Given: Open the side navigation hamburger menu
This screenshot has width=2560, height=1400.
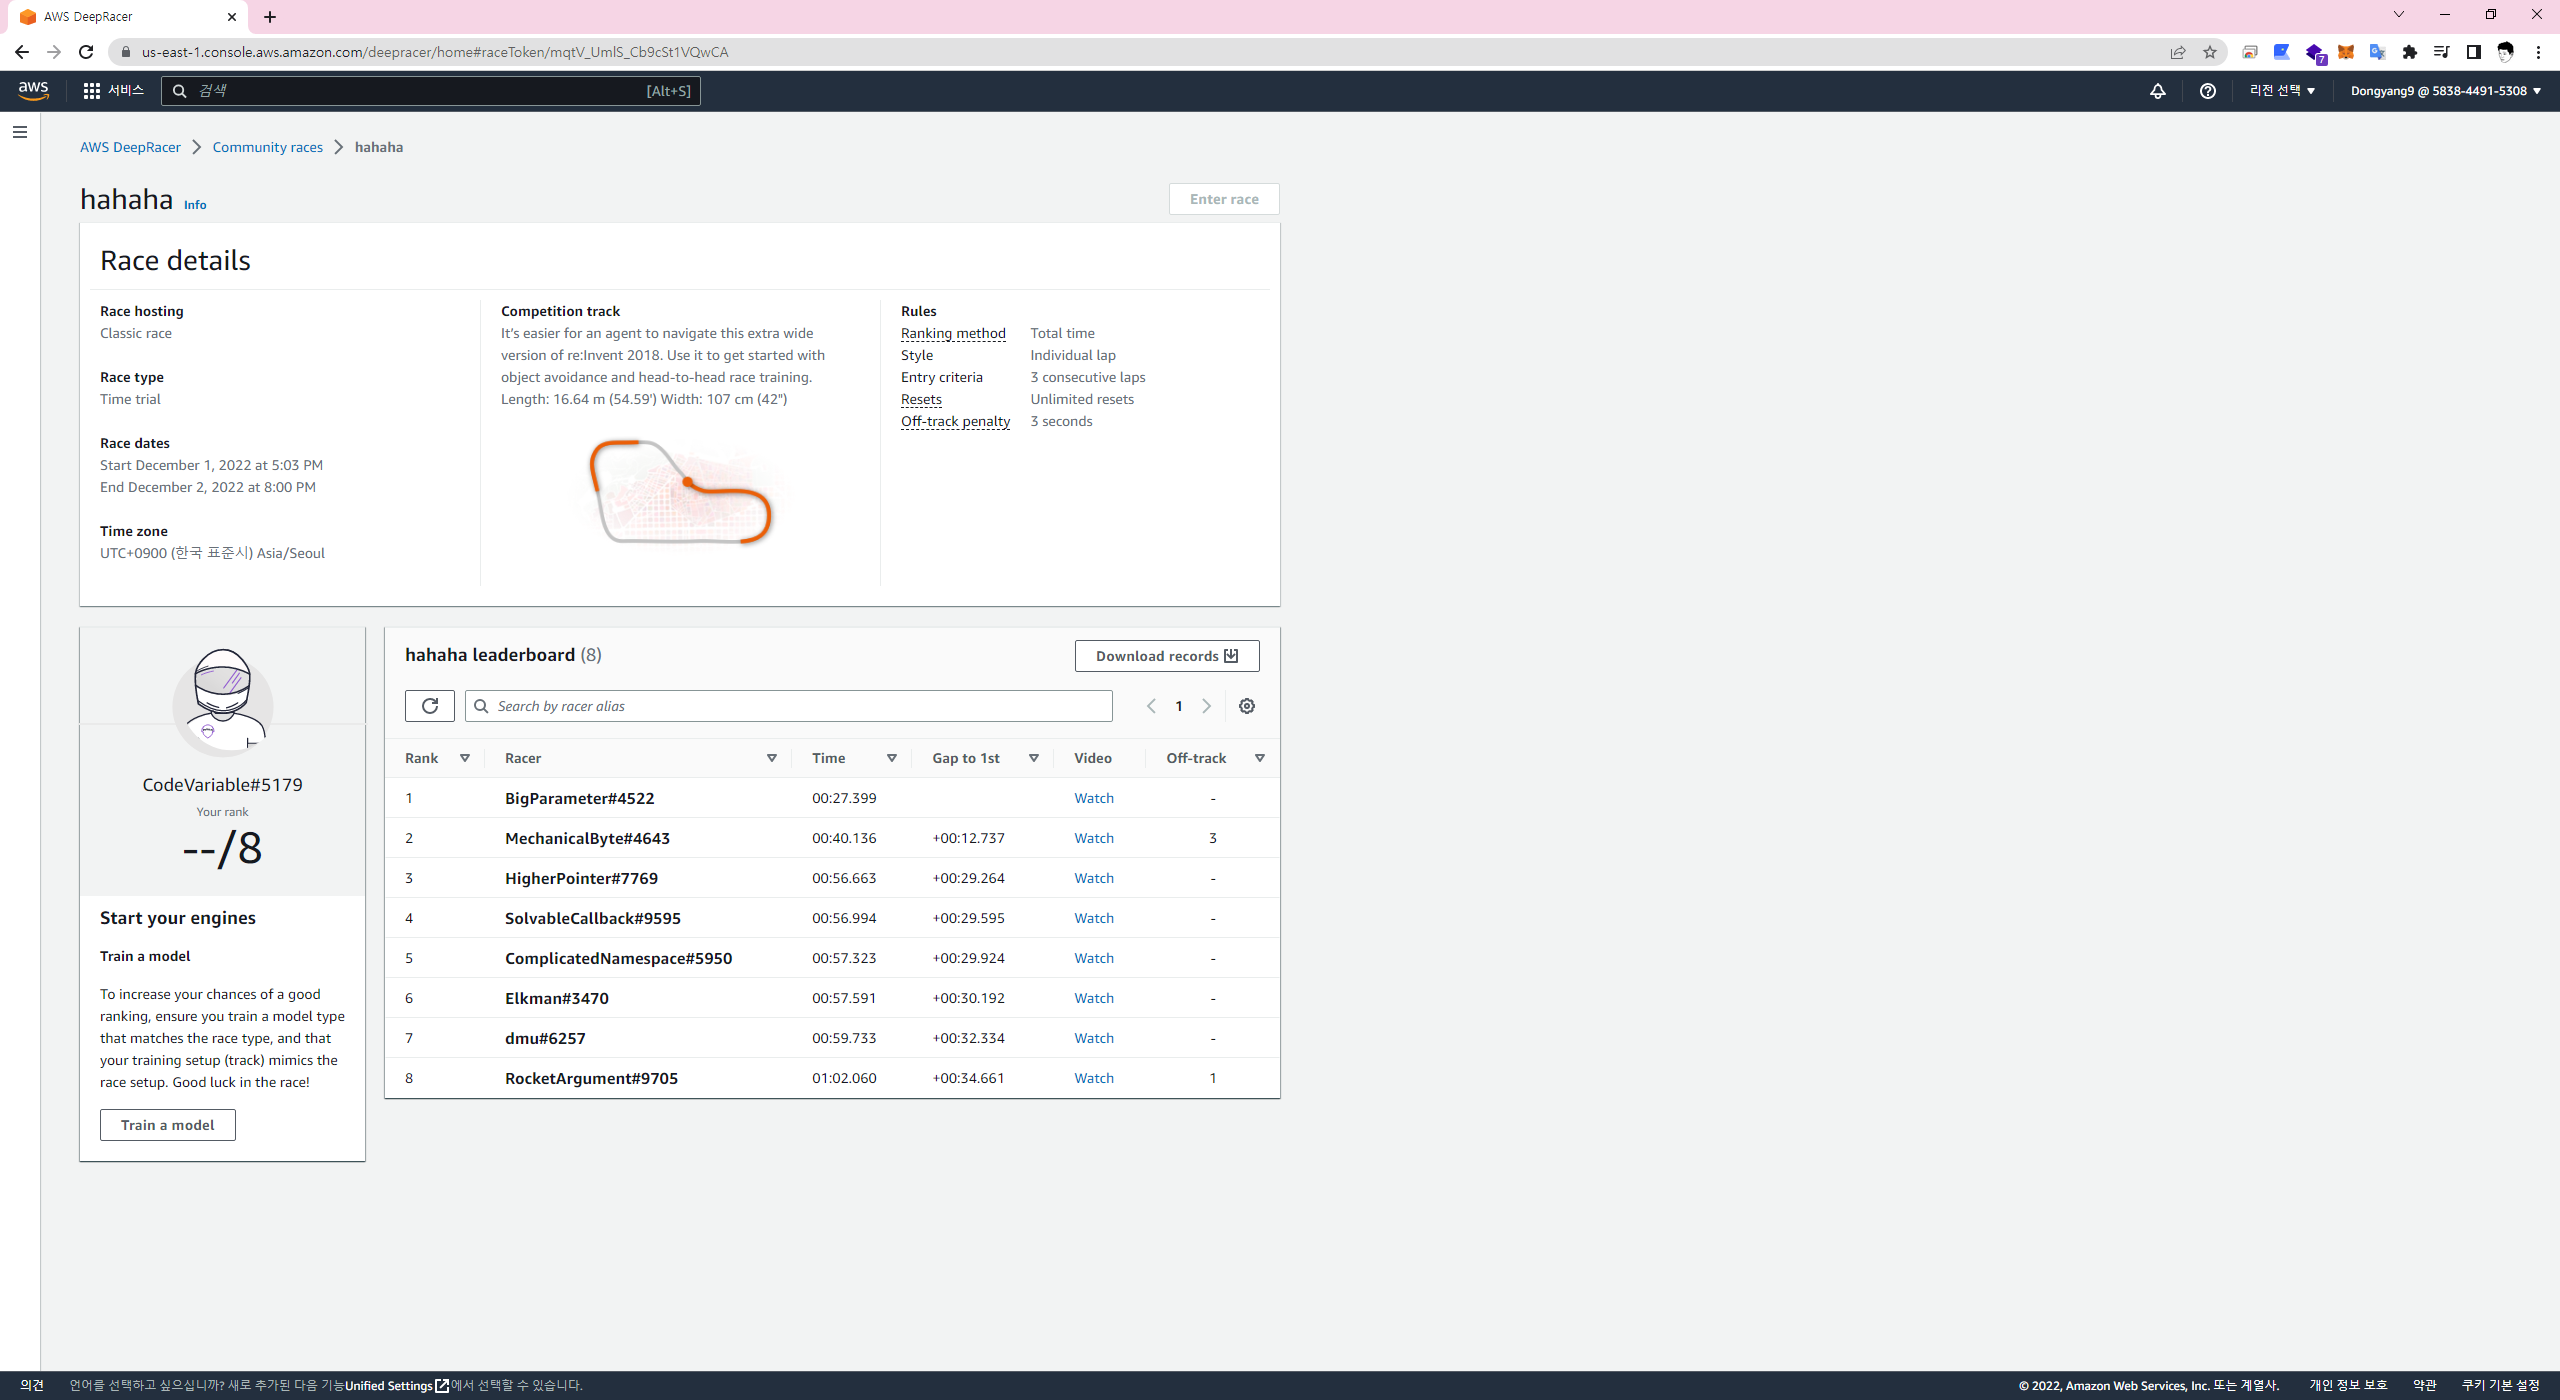Looking at the screenshot, I should 20,132.
